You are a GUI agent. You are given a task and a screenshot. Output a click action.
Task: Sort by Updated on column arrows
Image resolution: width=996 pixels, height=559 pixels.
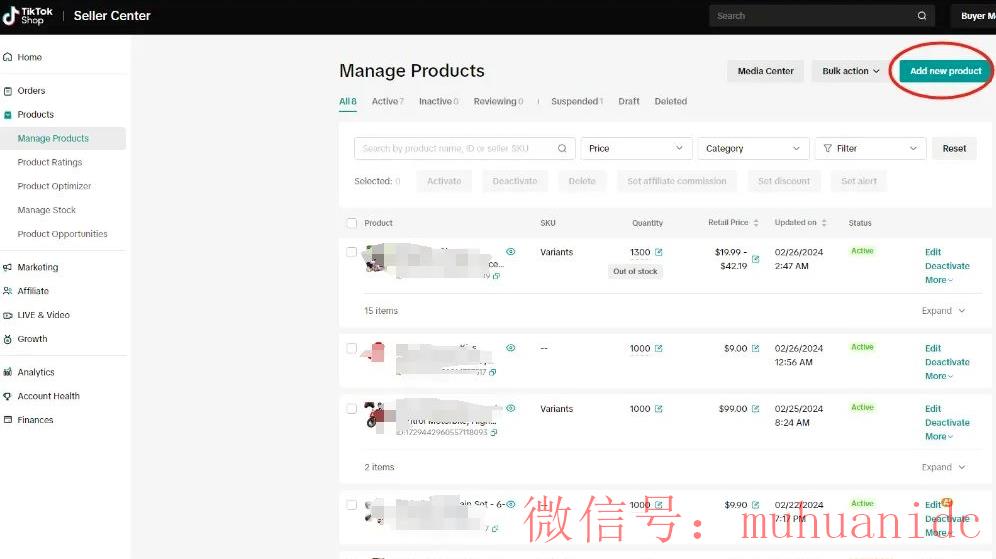tap(825, 223)
